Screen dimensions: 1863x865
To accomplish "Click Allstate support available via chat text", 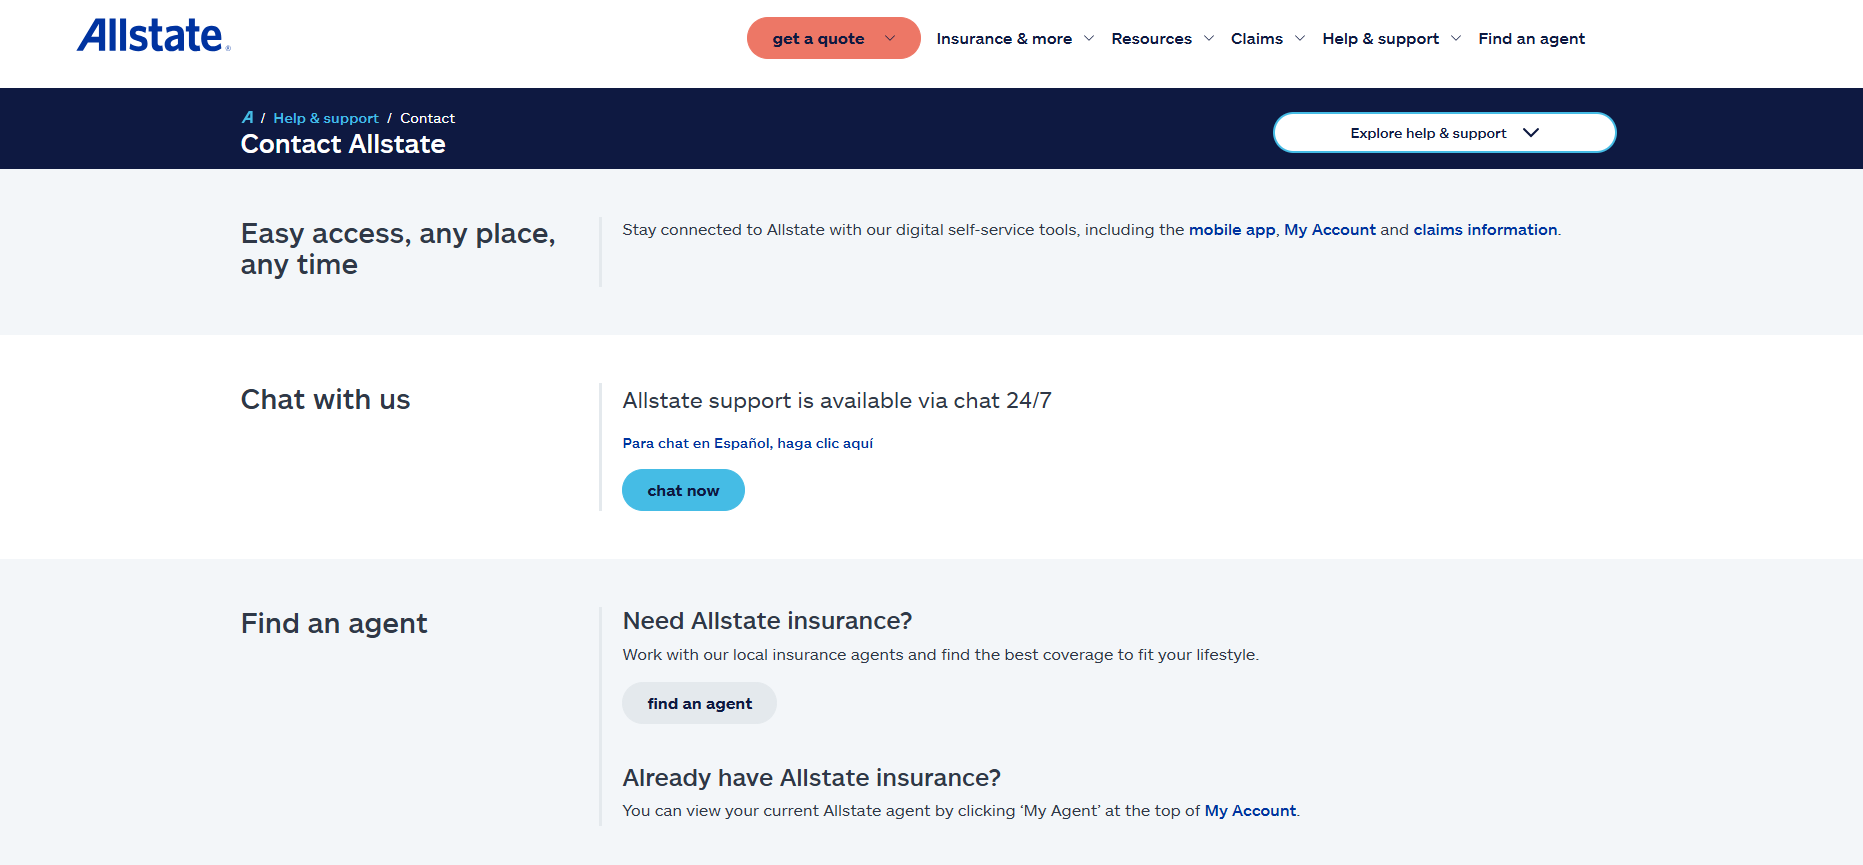I will coord(837,400).
